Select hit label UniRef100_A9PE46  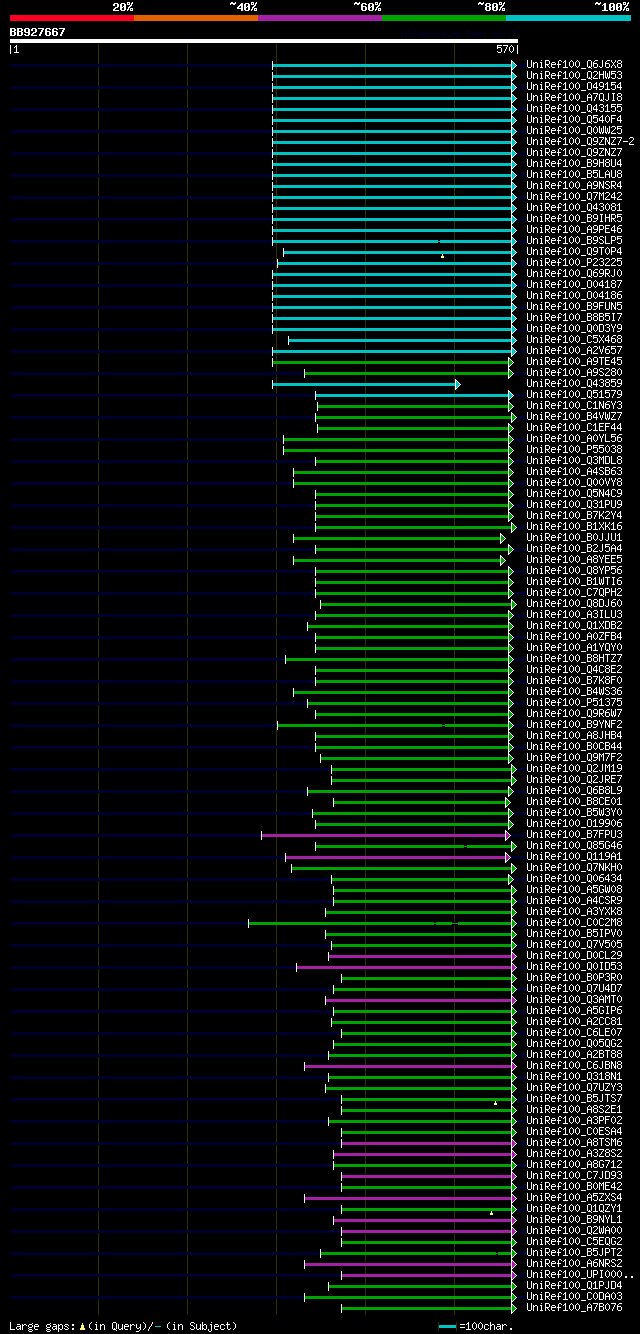[574, 229]
